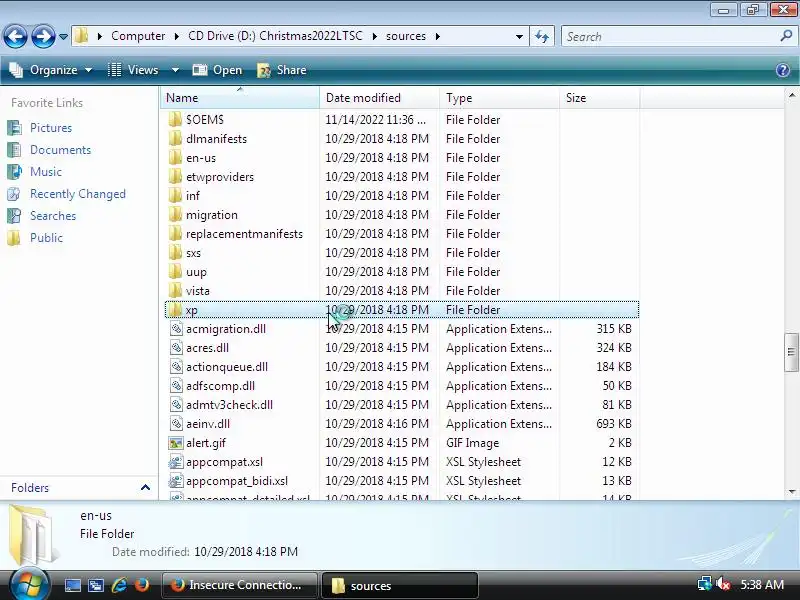
Task: Click the 693 KB size of aeinv.dll
Action: [614, 423]
